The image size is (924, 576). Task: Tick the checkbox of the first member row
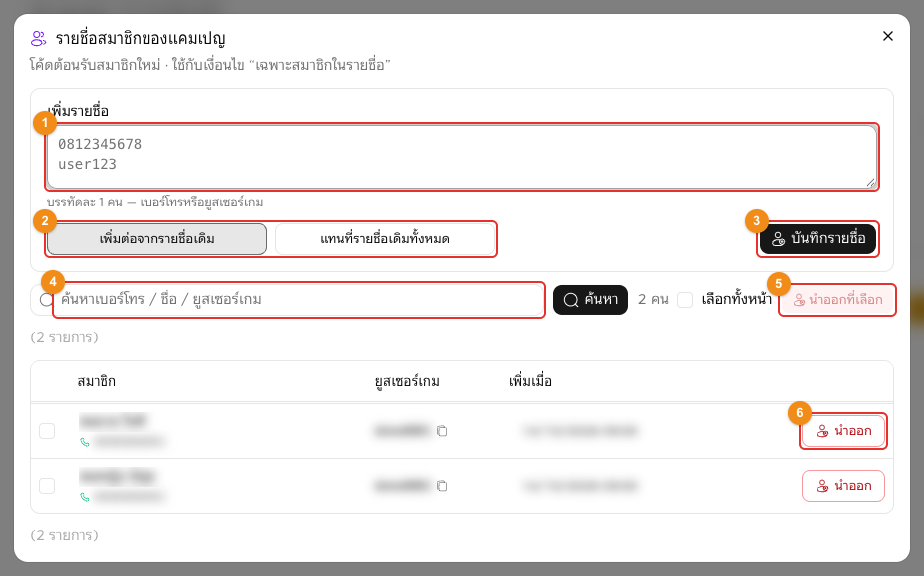(x=47, y=431)
